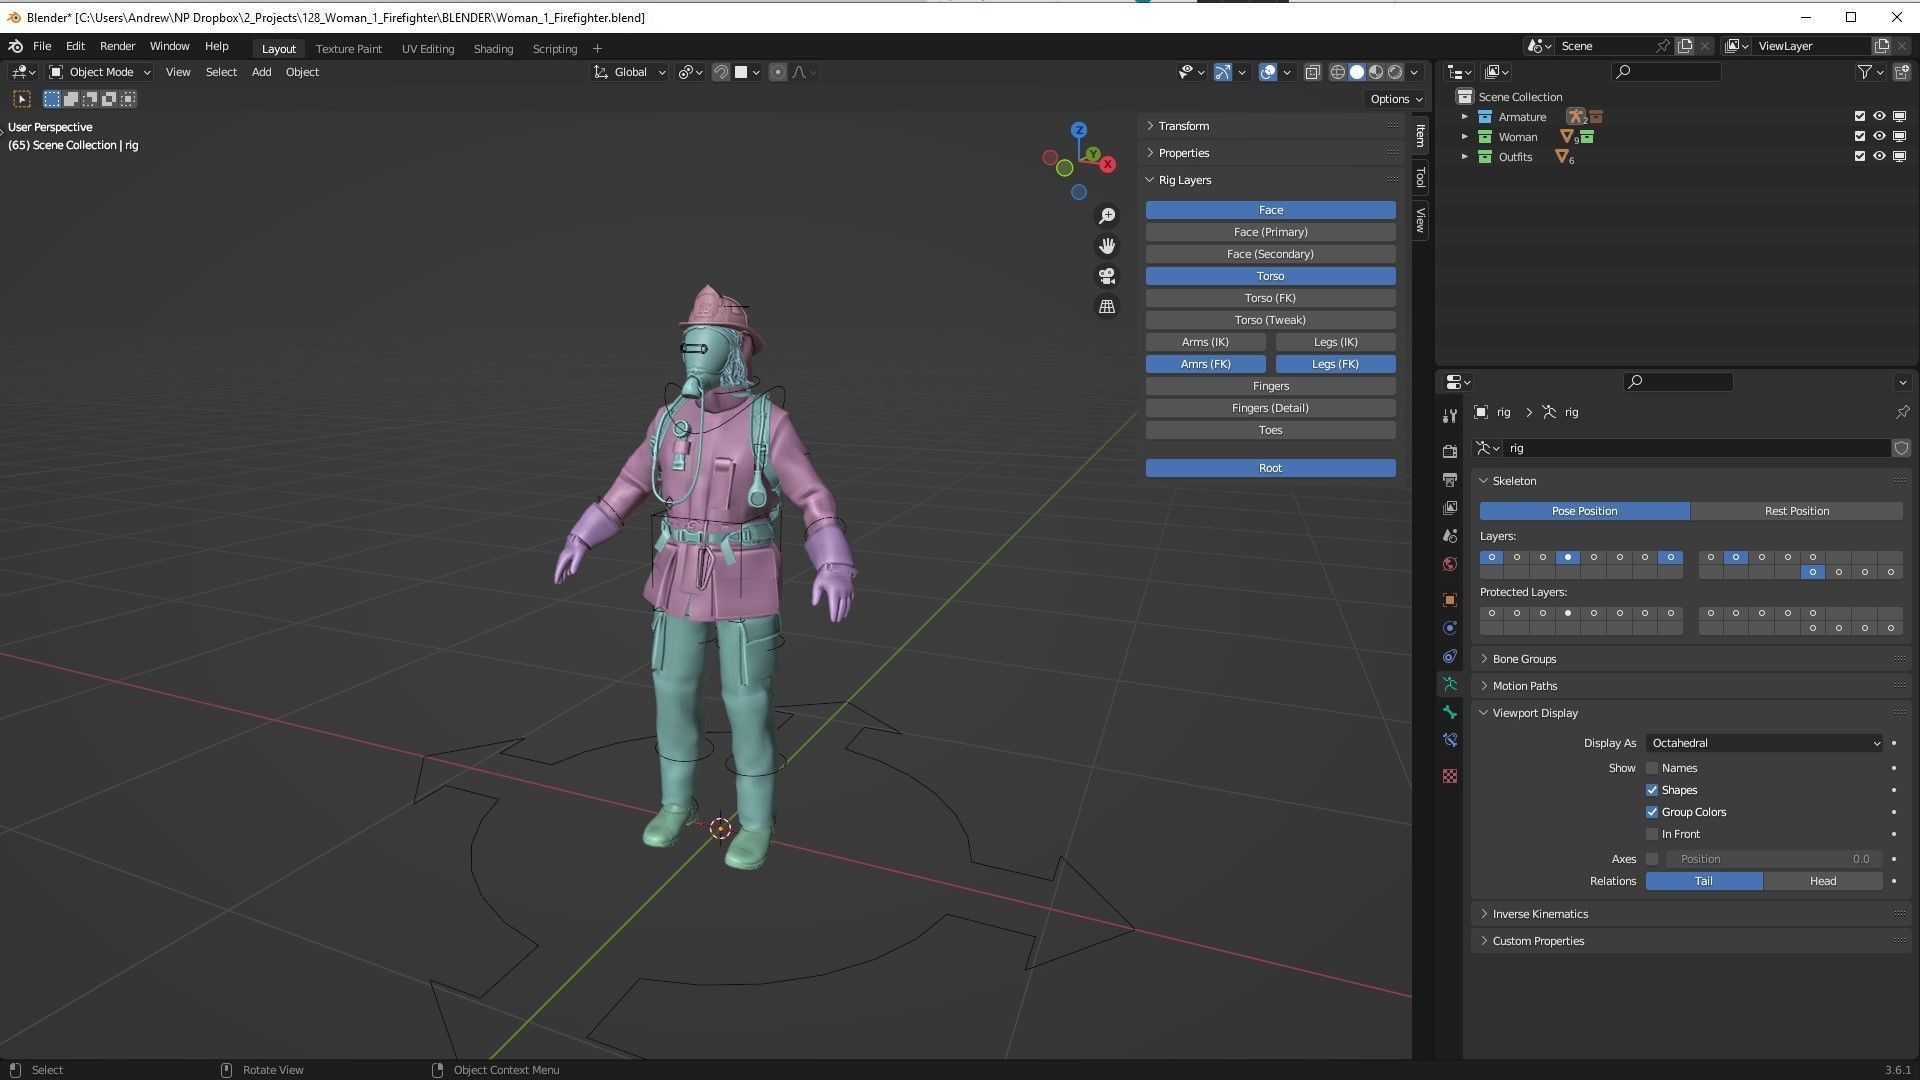Open the Object properties tab
The height and width of the screenshot is (1080, 1920).
pos(1450,600)
